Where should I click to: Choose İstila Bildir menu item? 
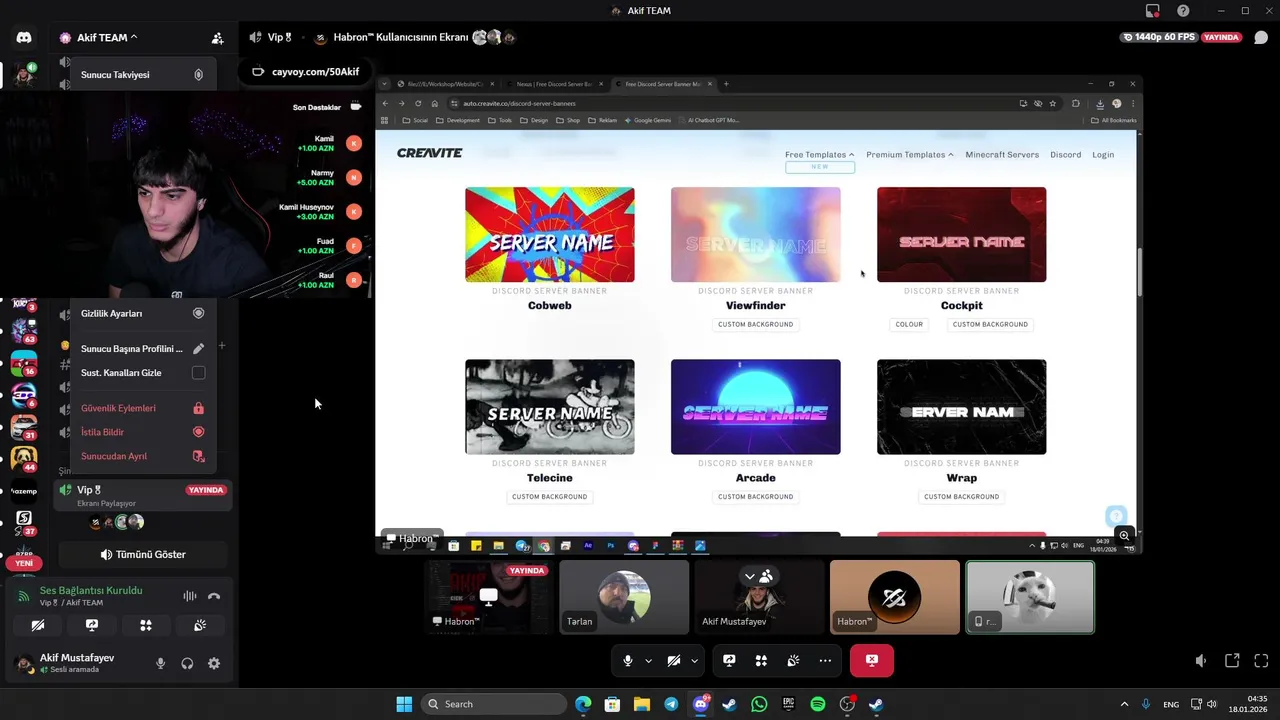pyautogui.click(x=142, y=432)
